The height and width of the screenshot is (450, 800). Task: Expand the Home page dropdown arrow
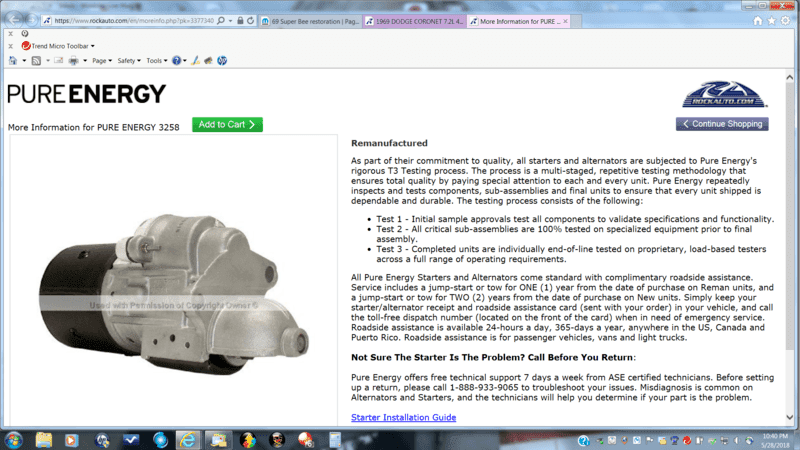click(23, 61)
